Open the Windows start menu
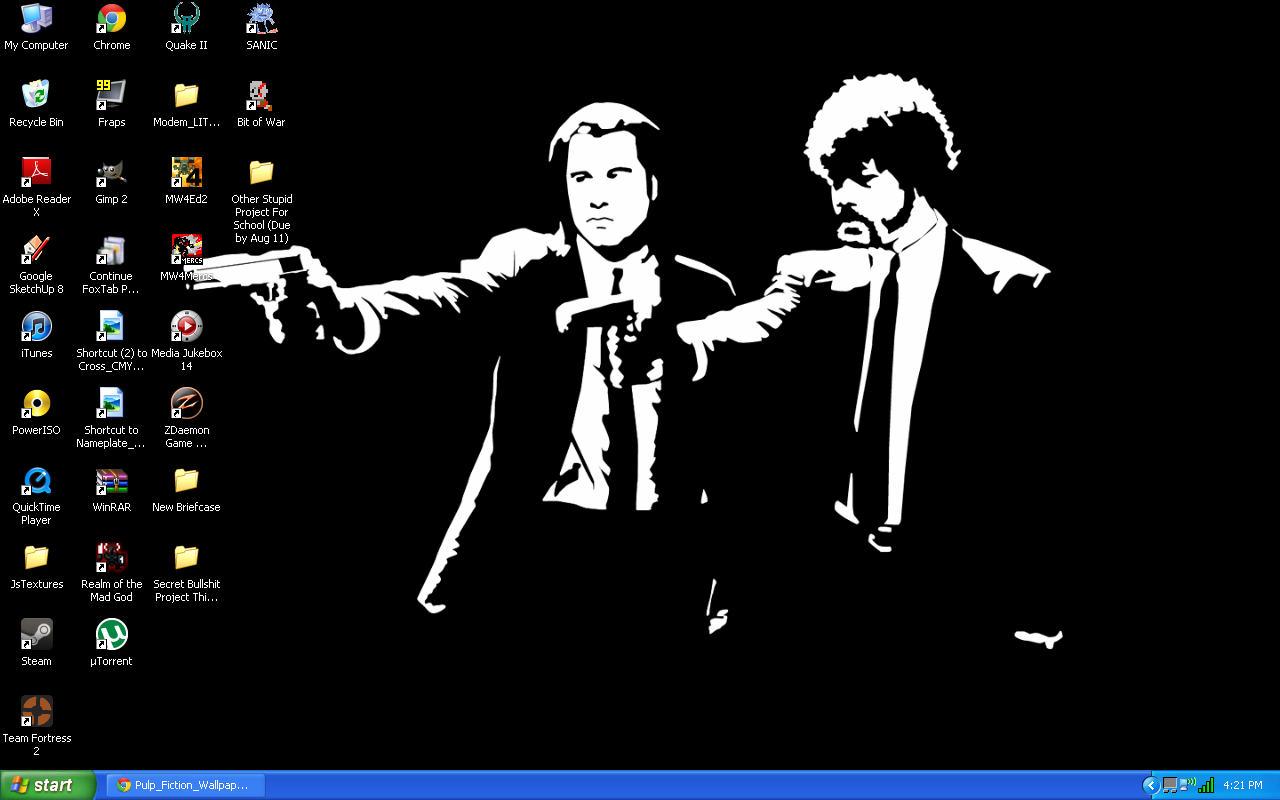 click(48, 785)
